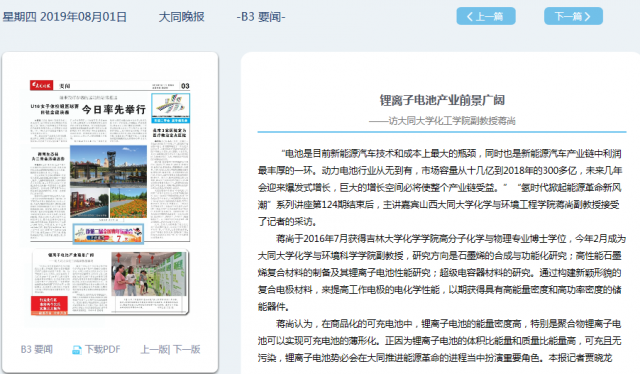This screenshot has width=640, height=374.
Task: Click the subtitle 访大同大学化工学院副教授蒋尚
Action: (x=442, y=121)
